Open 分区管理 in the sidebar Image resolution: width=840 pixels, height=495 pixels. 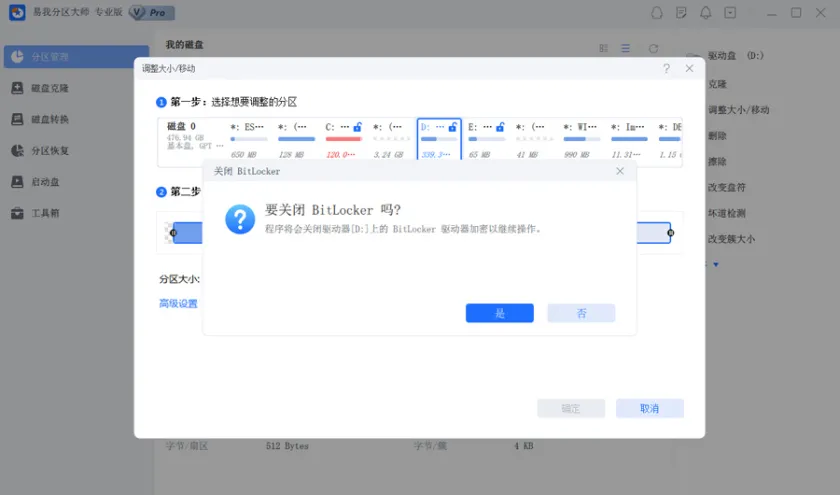tap(77, 57)
